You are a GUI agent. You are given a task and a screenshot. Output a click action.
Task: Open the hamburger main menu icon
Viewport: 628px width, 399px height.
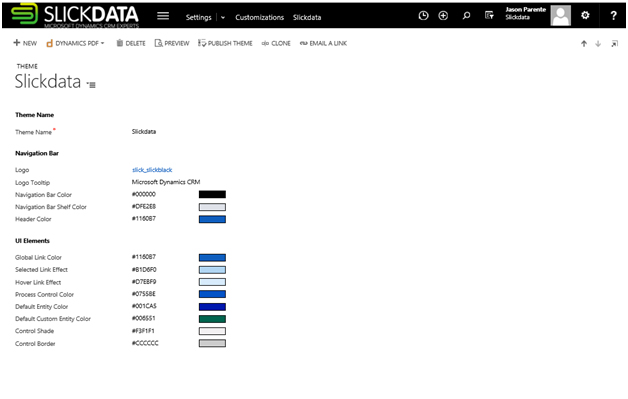[x=163, y=16]
